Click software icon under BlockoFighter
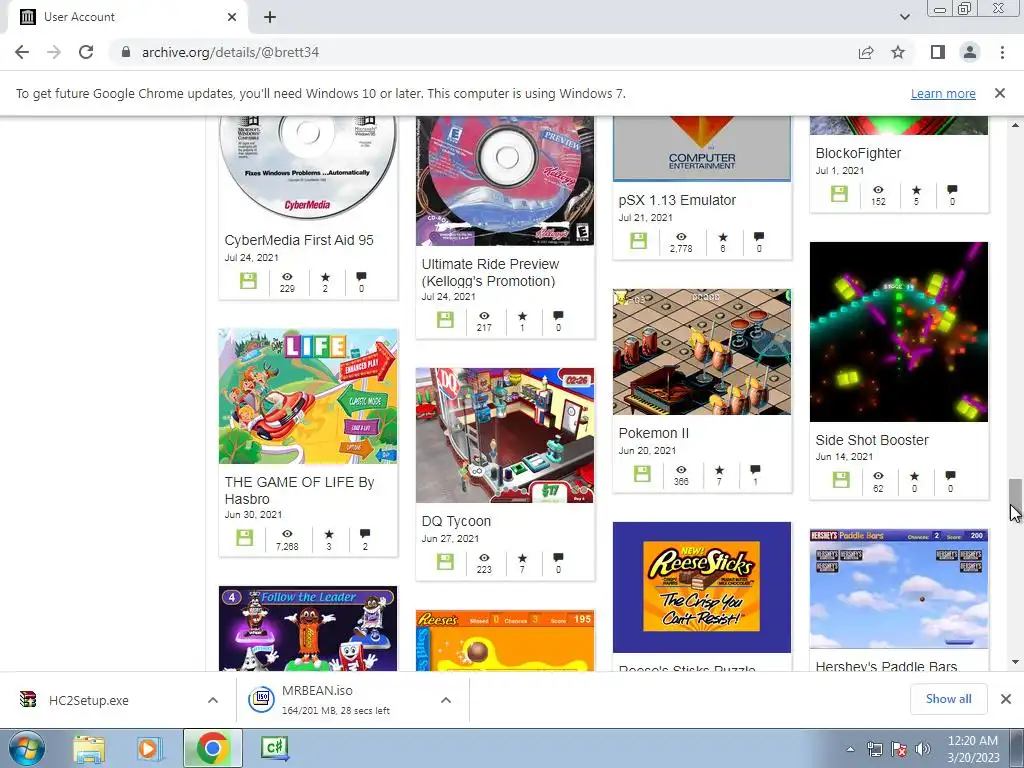 [x=839, y=193]
